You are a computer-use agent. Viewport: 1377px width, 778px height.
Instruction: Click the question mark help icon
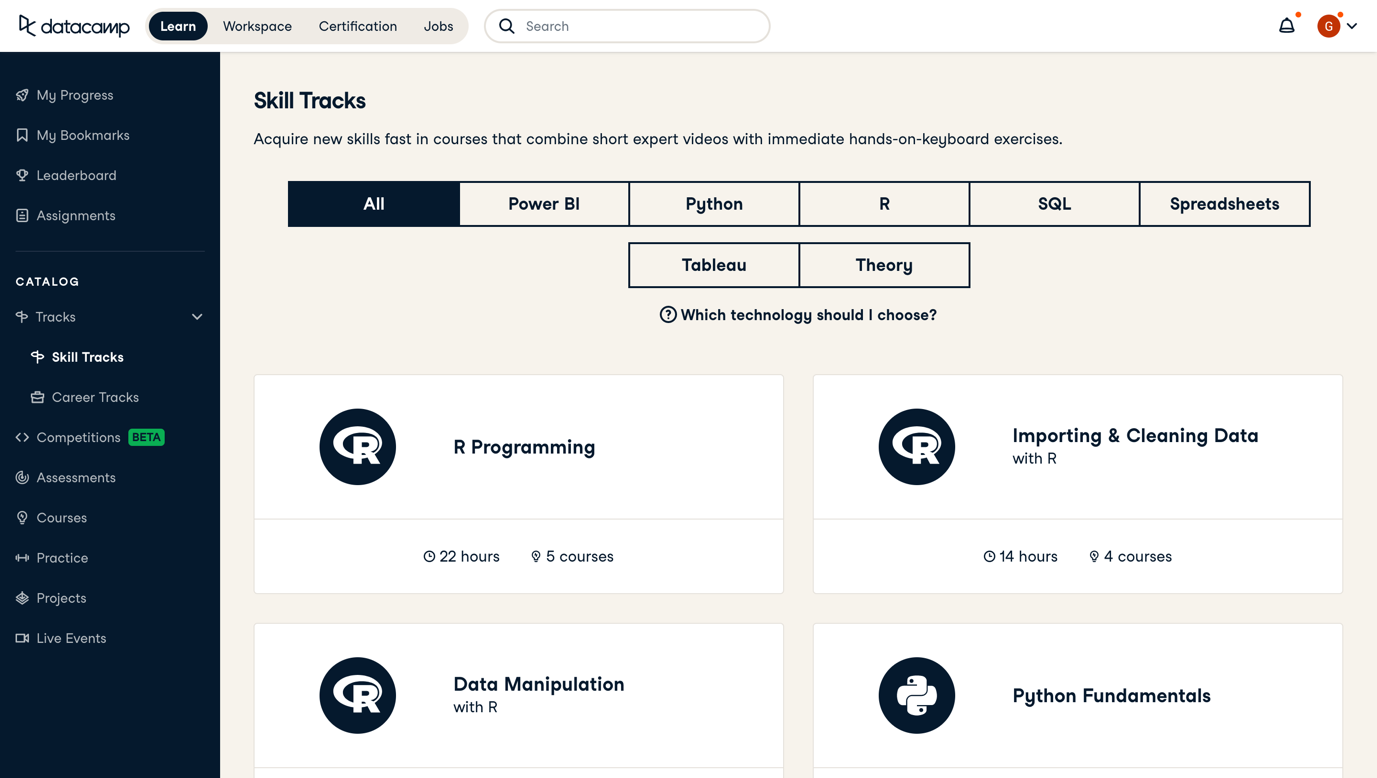click(668, 315)
